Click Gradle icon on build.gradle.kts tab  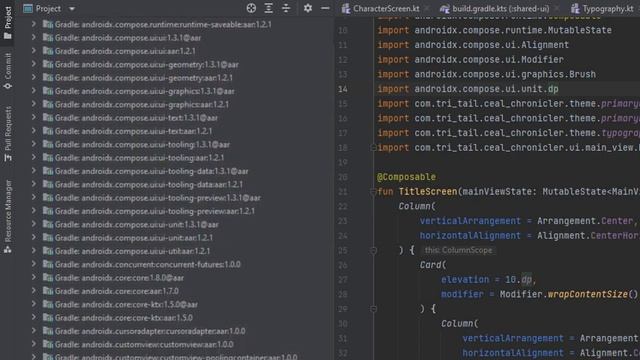pos(444,8)
